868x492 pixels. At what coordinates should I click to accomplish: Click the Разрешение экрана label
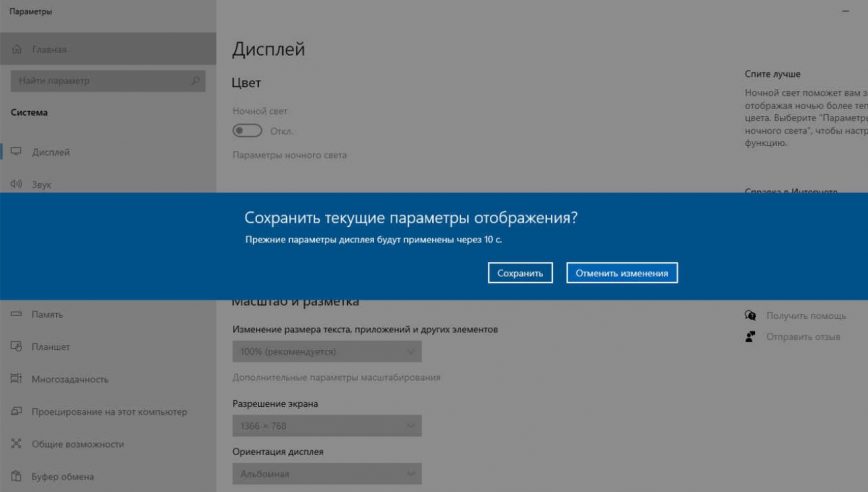pos(275,403)
